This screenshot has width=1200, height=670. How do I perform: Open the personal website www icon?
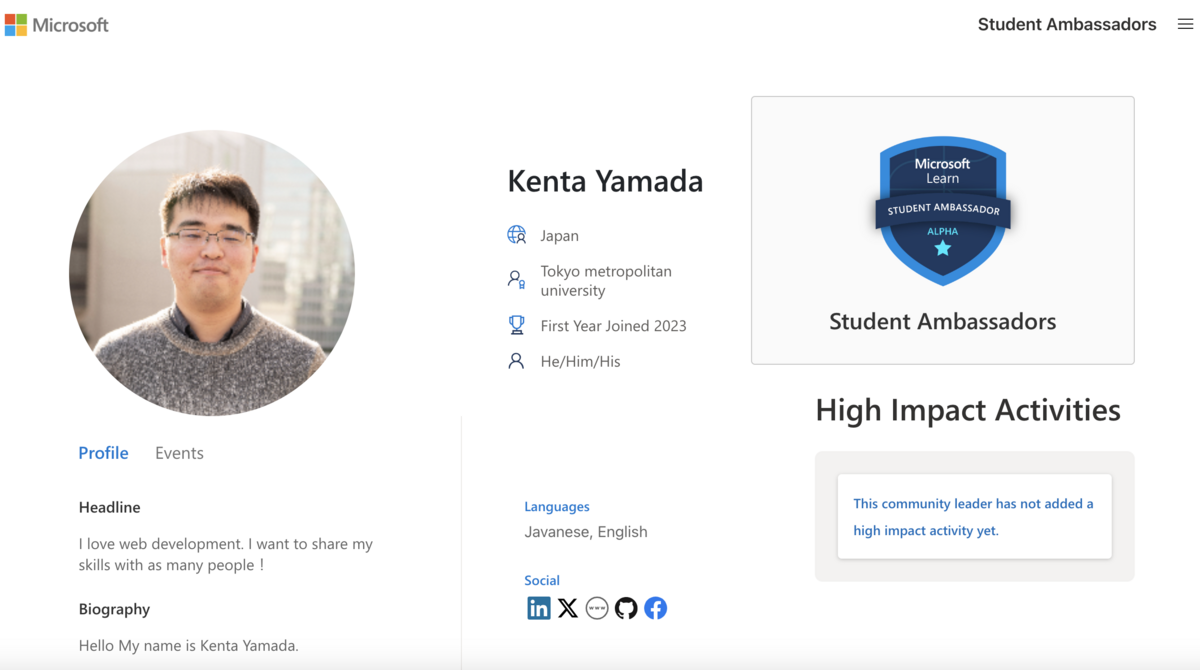point(597,608)
